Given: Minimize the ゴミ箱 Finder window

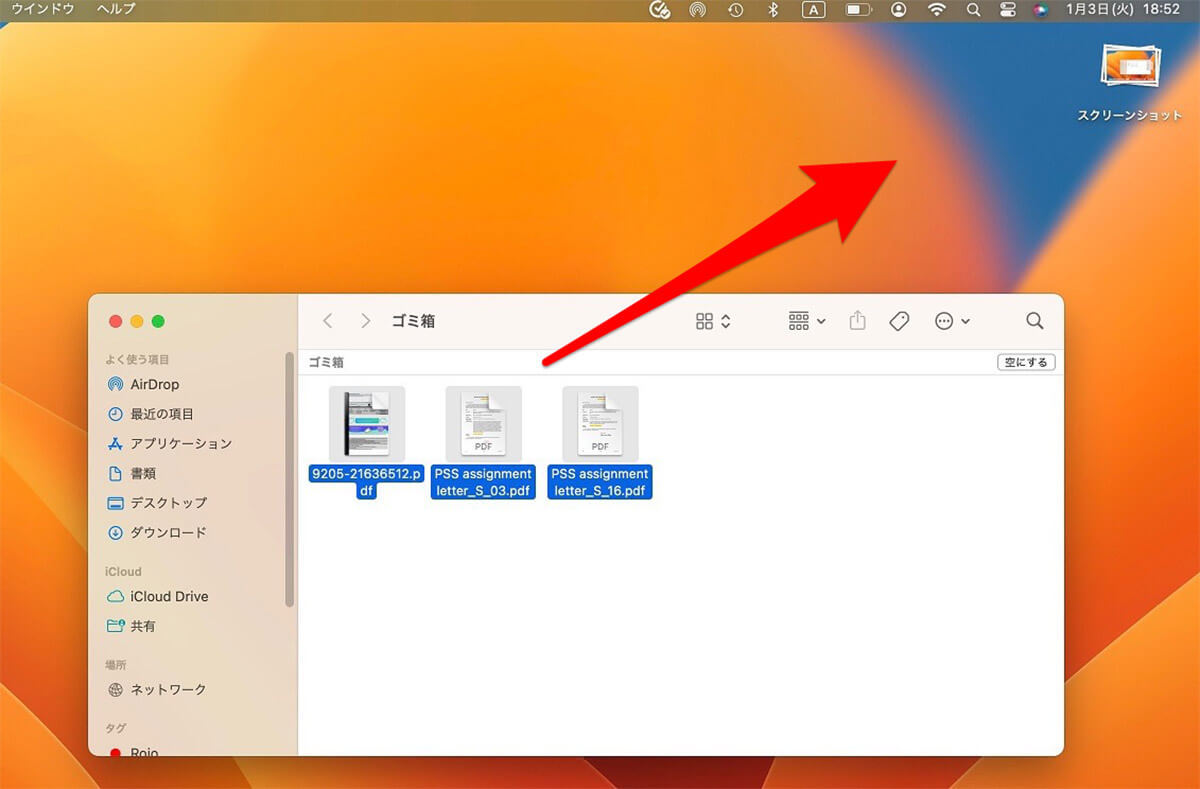Looking at the screenshot, I should (x=137, y=321).
